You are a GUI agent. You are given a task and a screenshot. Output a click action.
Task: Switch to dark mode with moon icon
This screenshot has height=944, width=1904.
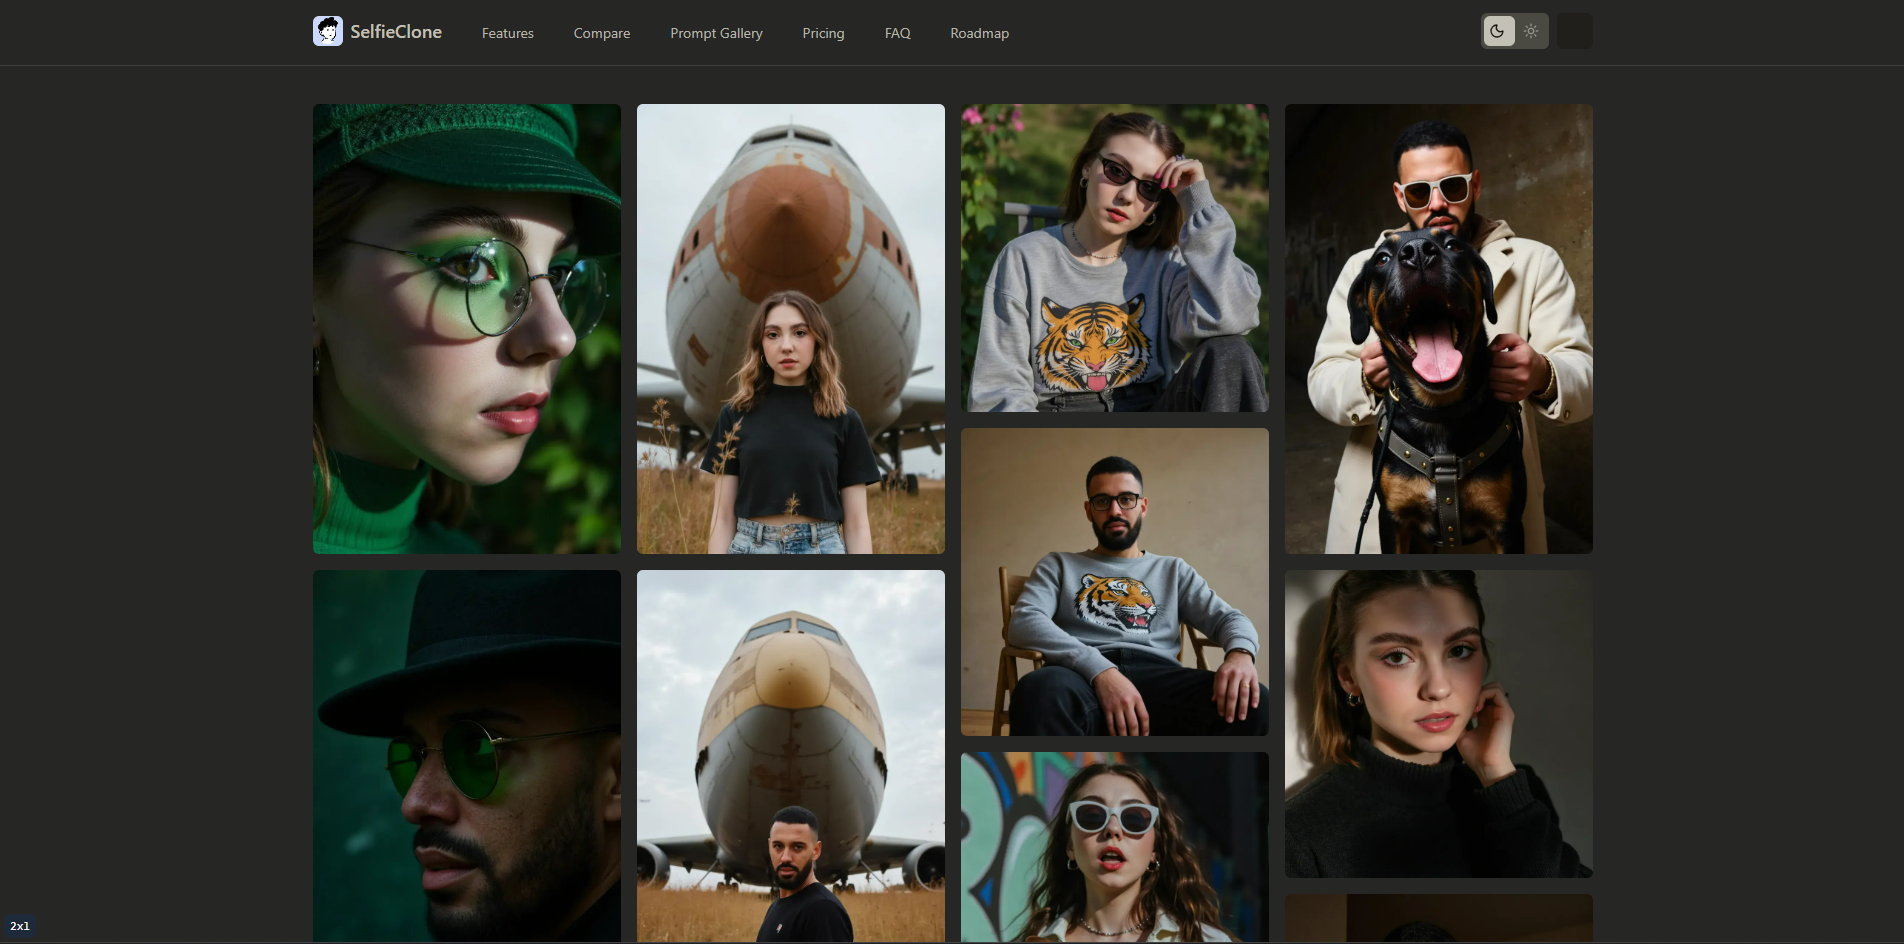point(1498,31)
